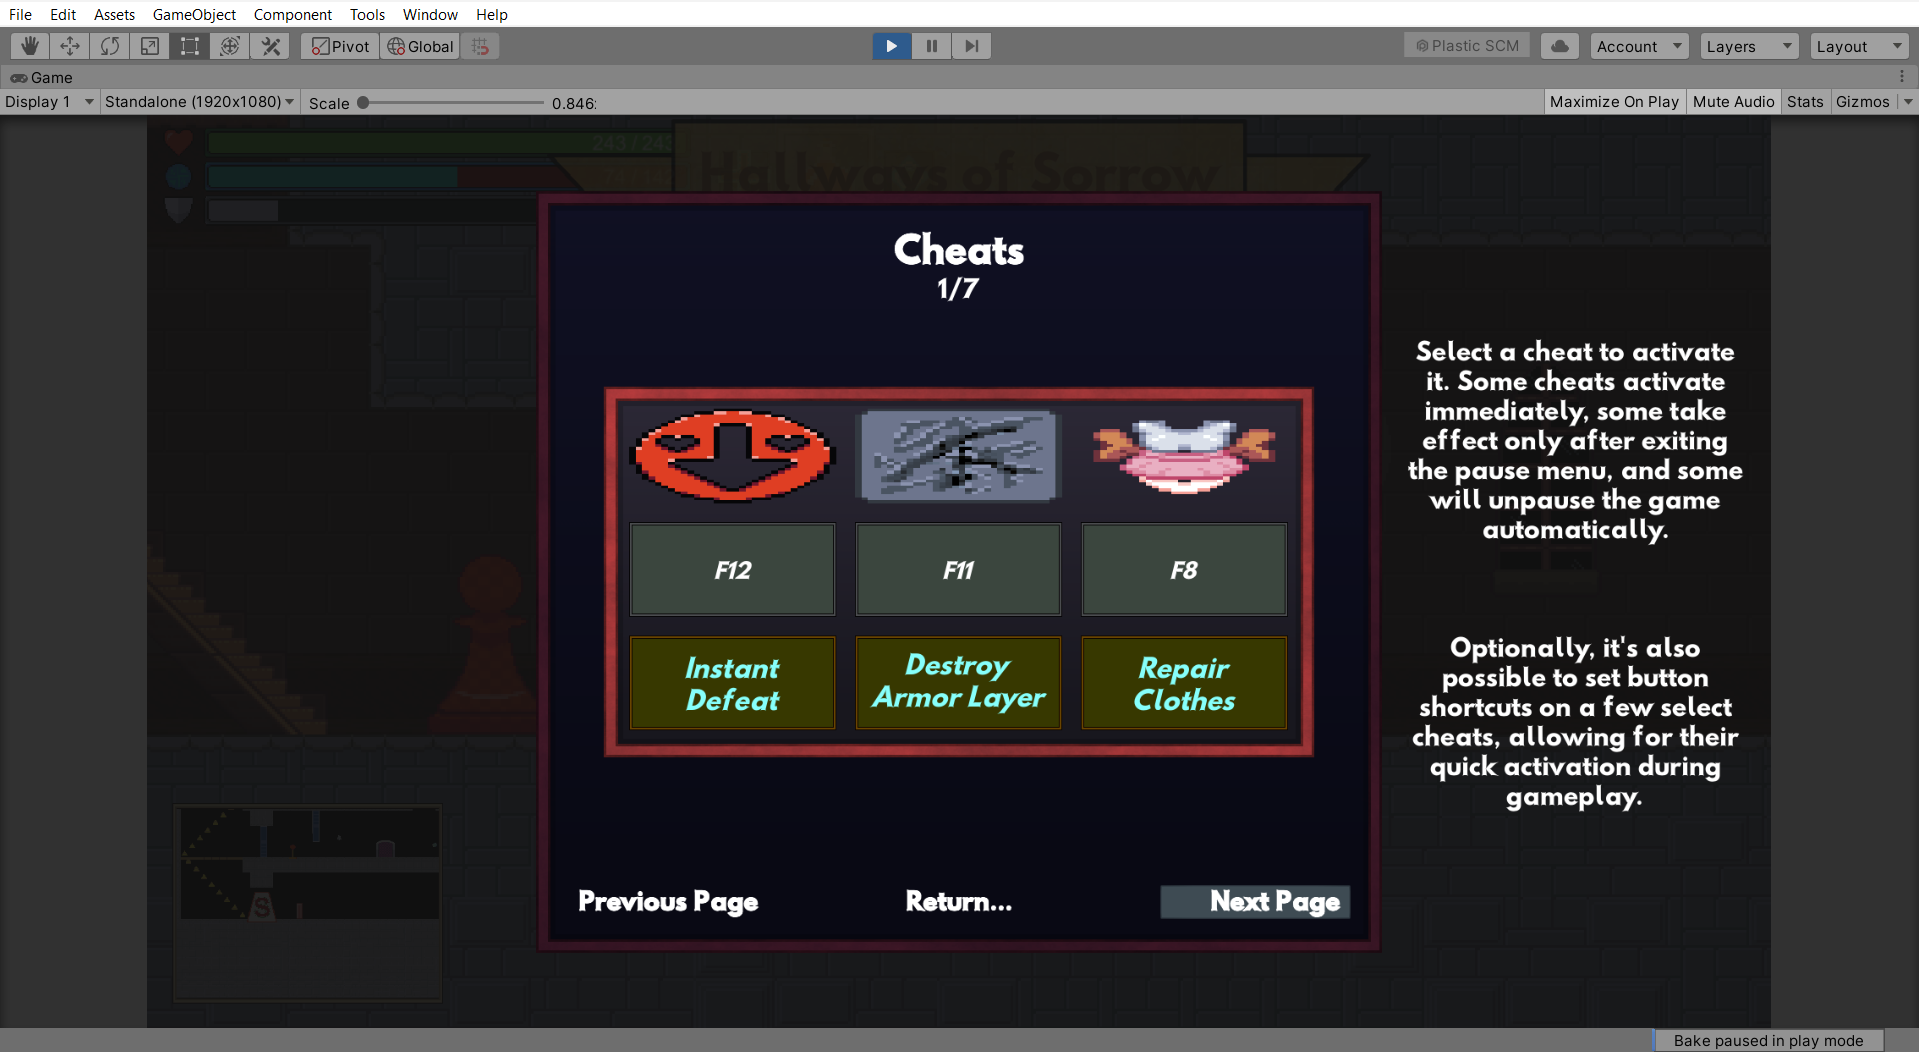Open the Display 1 dropdown
This screenshot has height=1052, width=1919.
click(x=49, y=102)
